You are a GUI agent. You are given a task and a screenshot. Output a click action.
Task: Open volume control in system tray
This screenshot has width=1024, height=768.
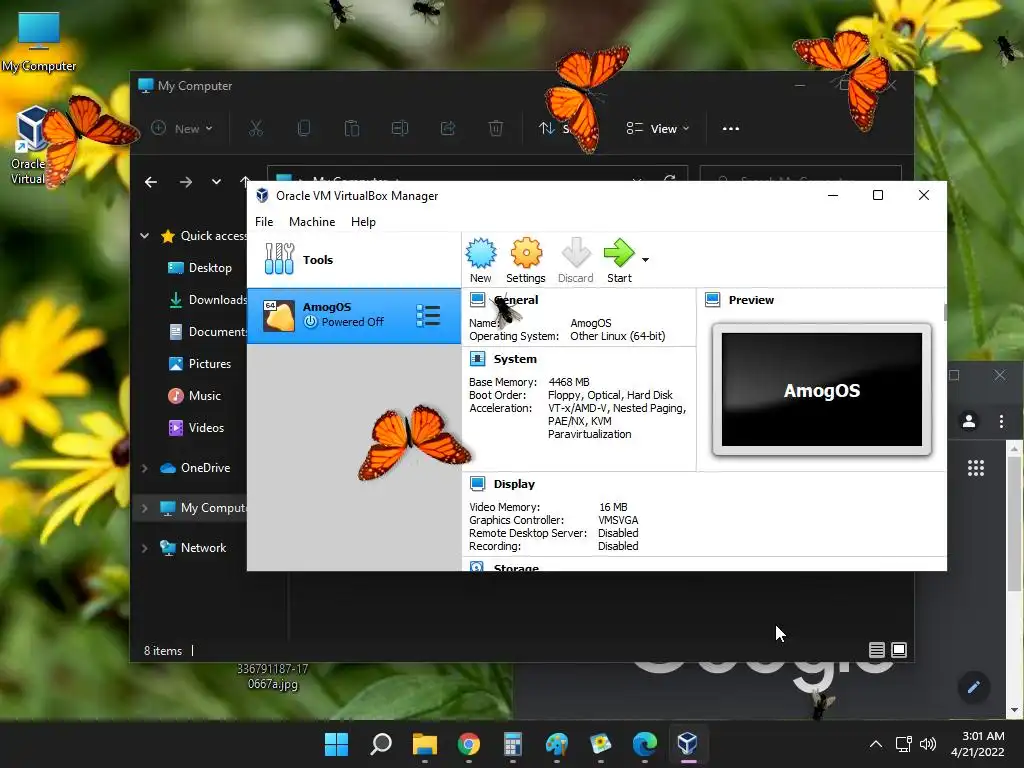(x=928, y=744)
